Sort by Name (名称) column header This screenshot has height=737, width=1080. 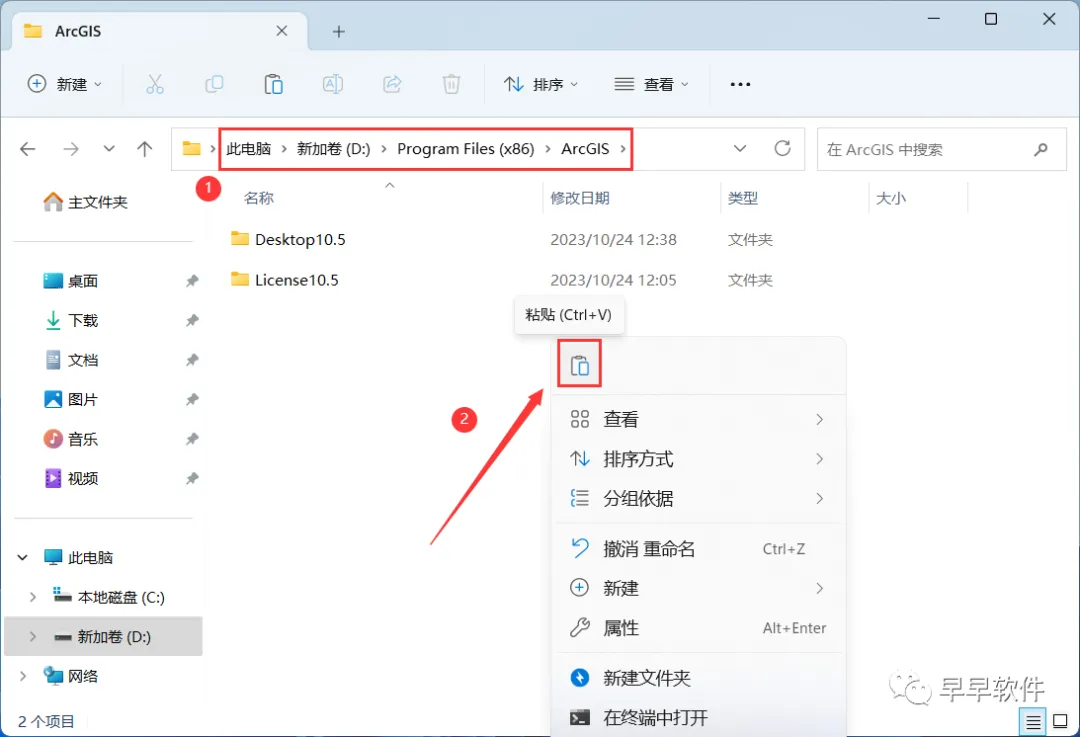pyautogui.click(x=258, y=198)
